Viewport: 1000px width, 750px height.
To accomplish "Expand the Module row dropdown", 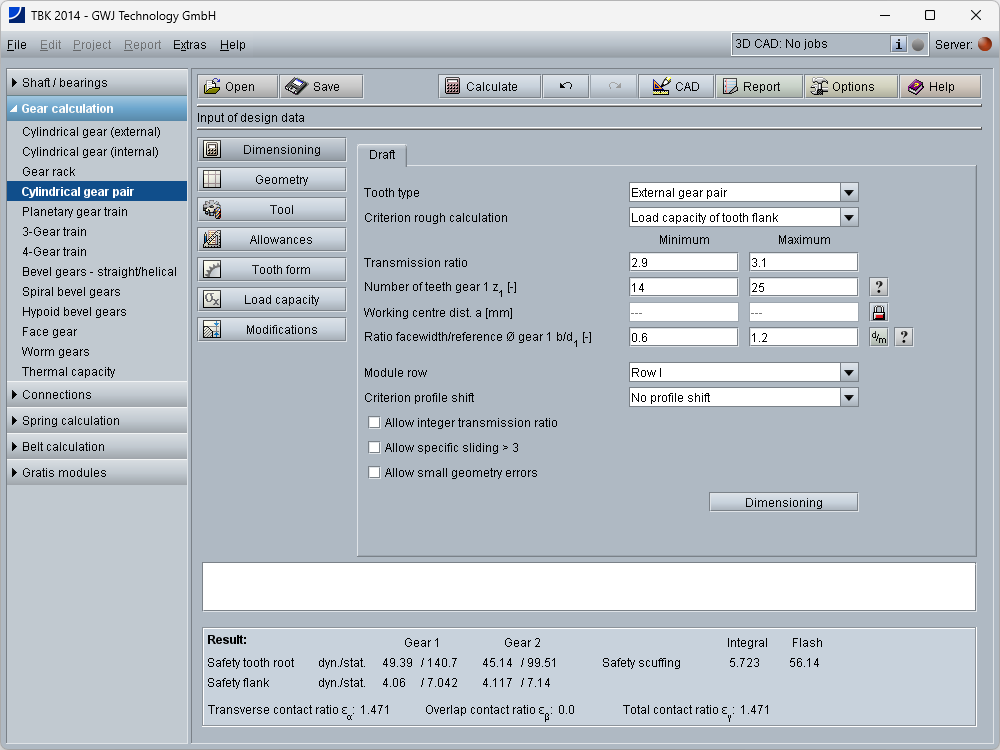I will coord(848,373).
